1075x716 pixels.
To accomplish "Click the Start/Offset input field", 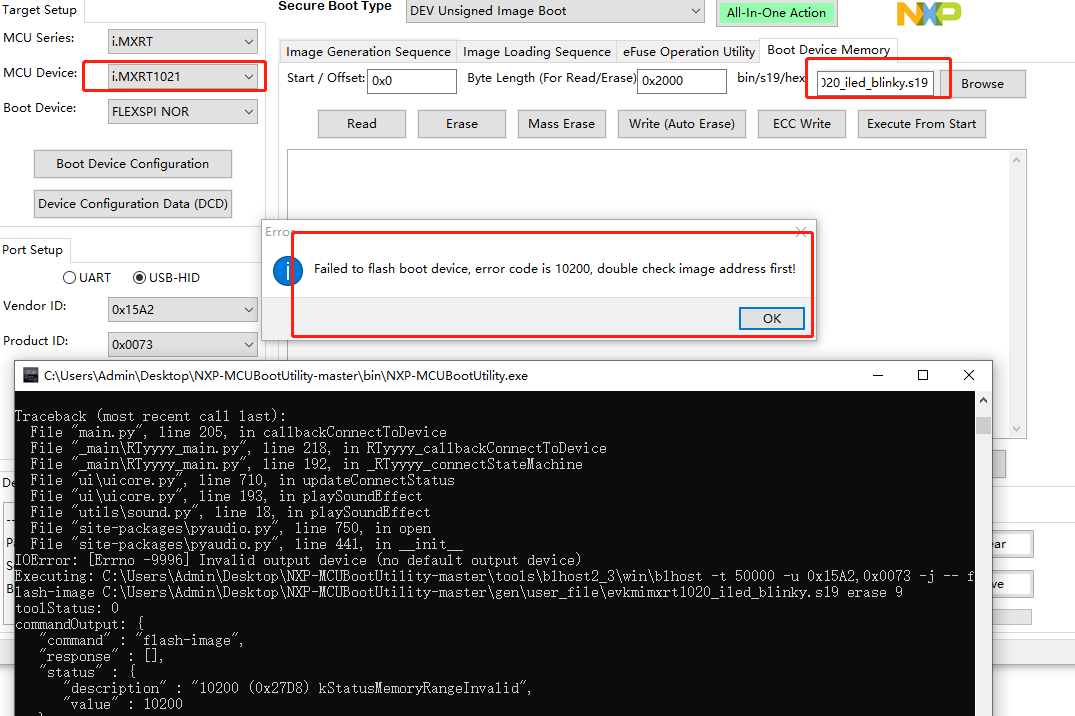I will click(411, 80).
